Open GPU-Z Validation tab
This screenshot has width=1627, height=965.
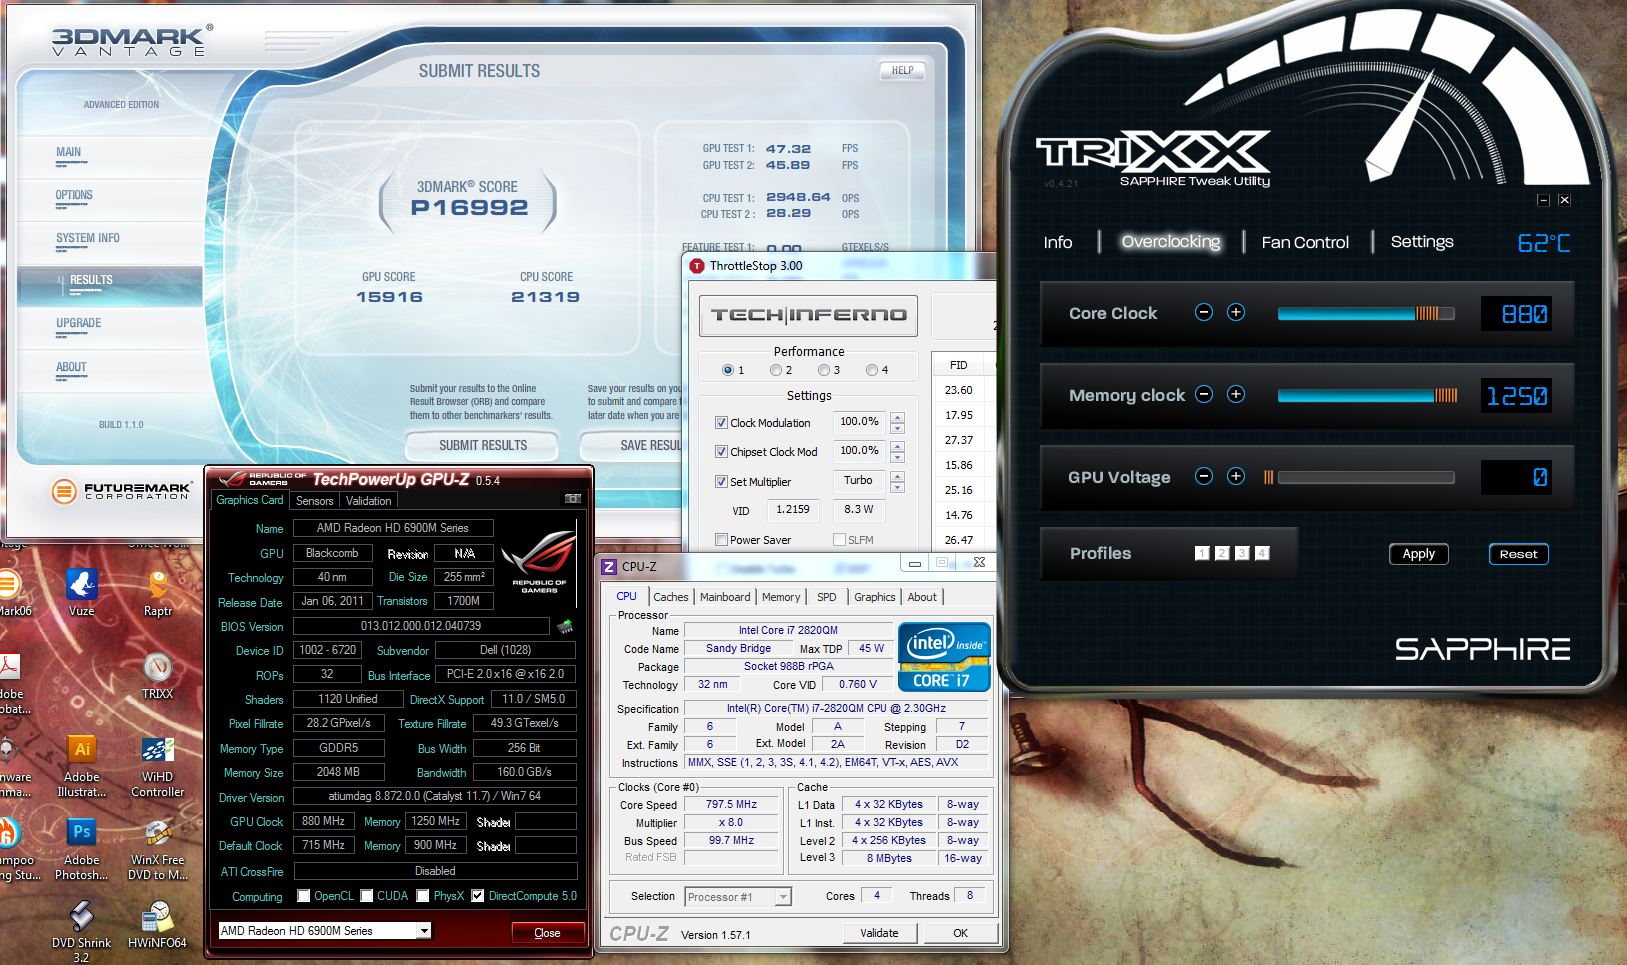point(369,501)
